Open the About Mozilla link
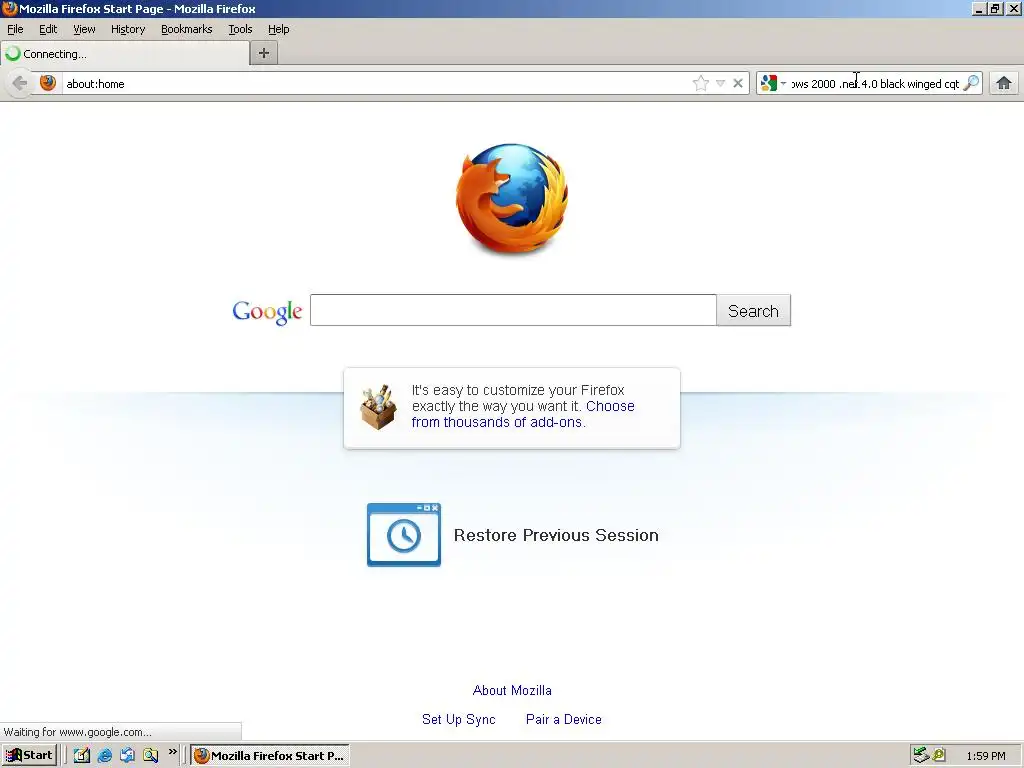Viewport: 1024px width, 768px height. click(x=512, y=690)
